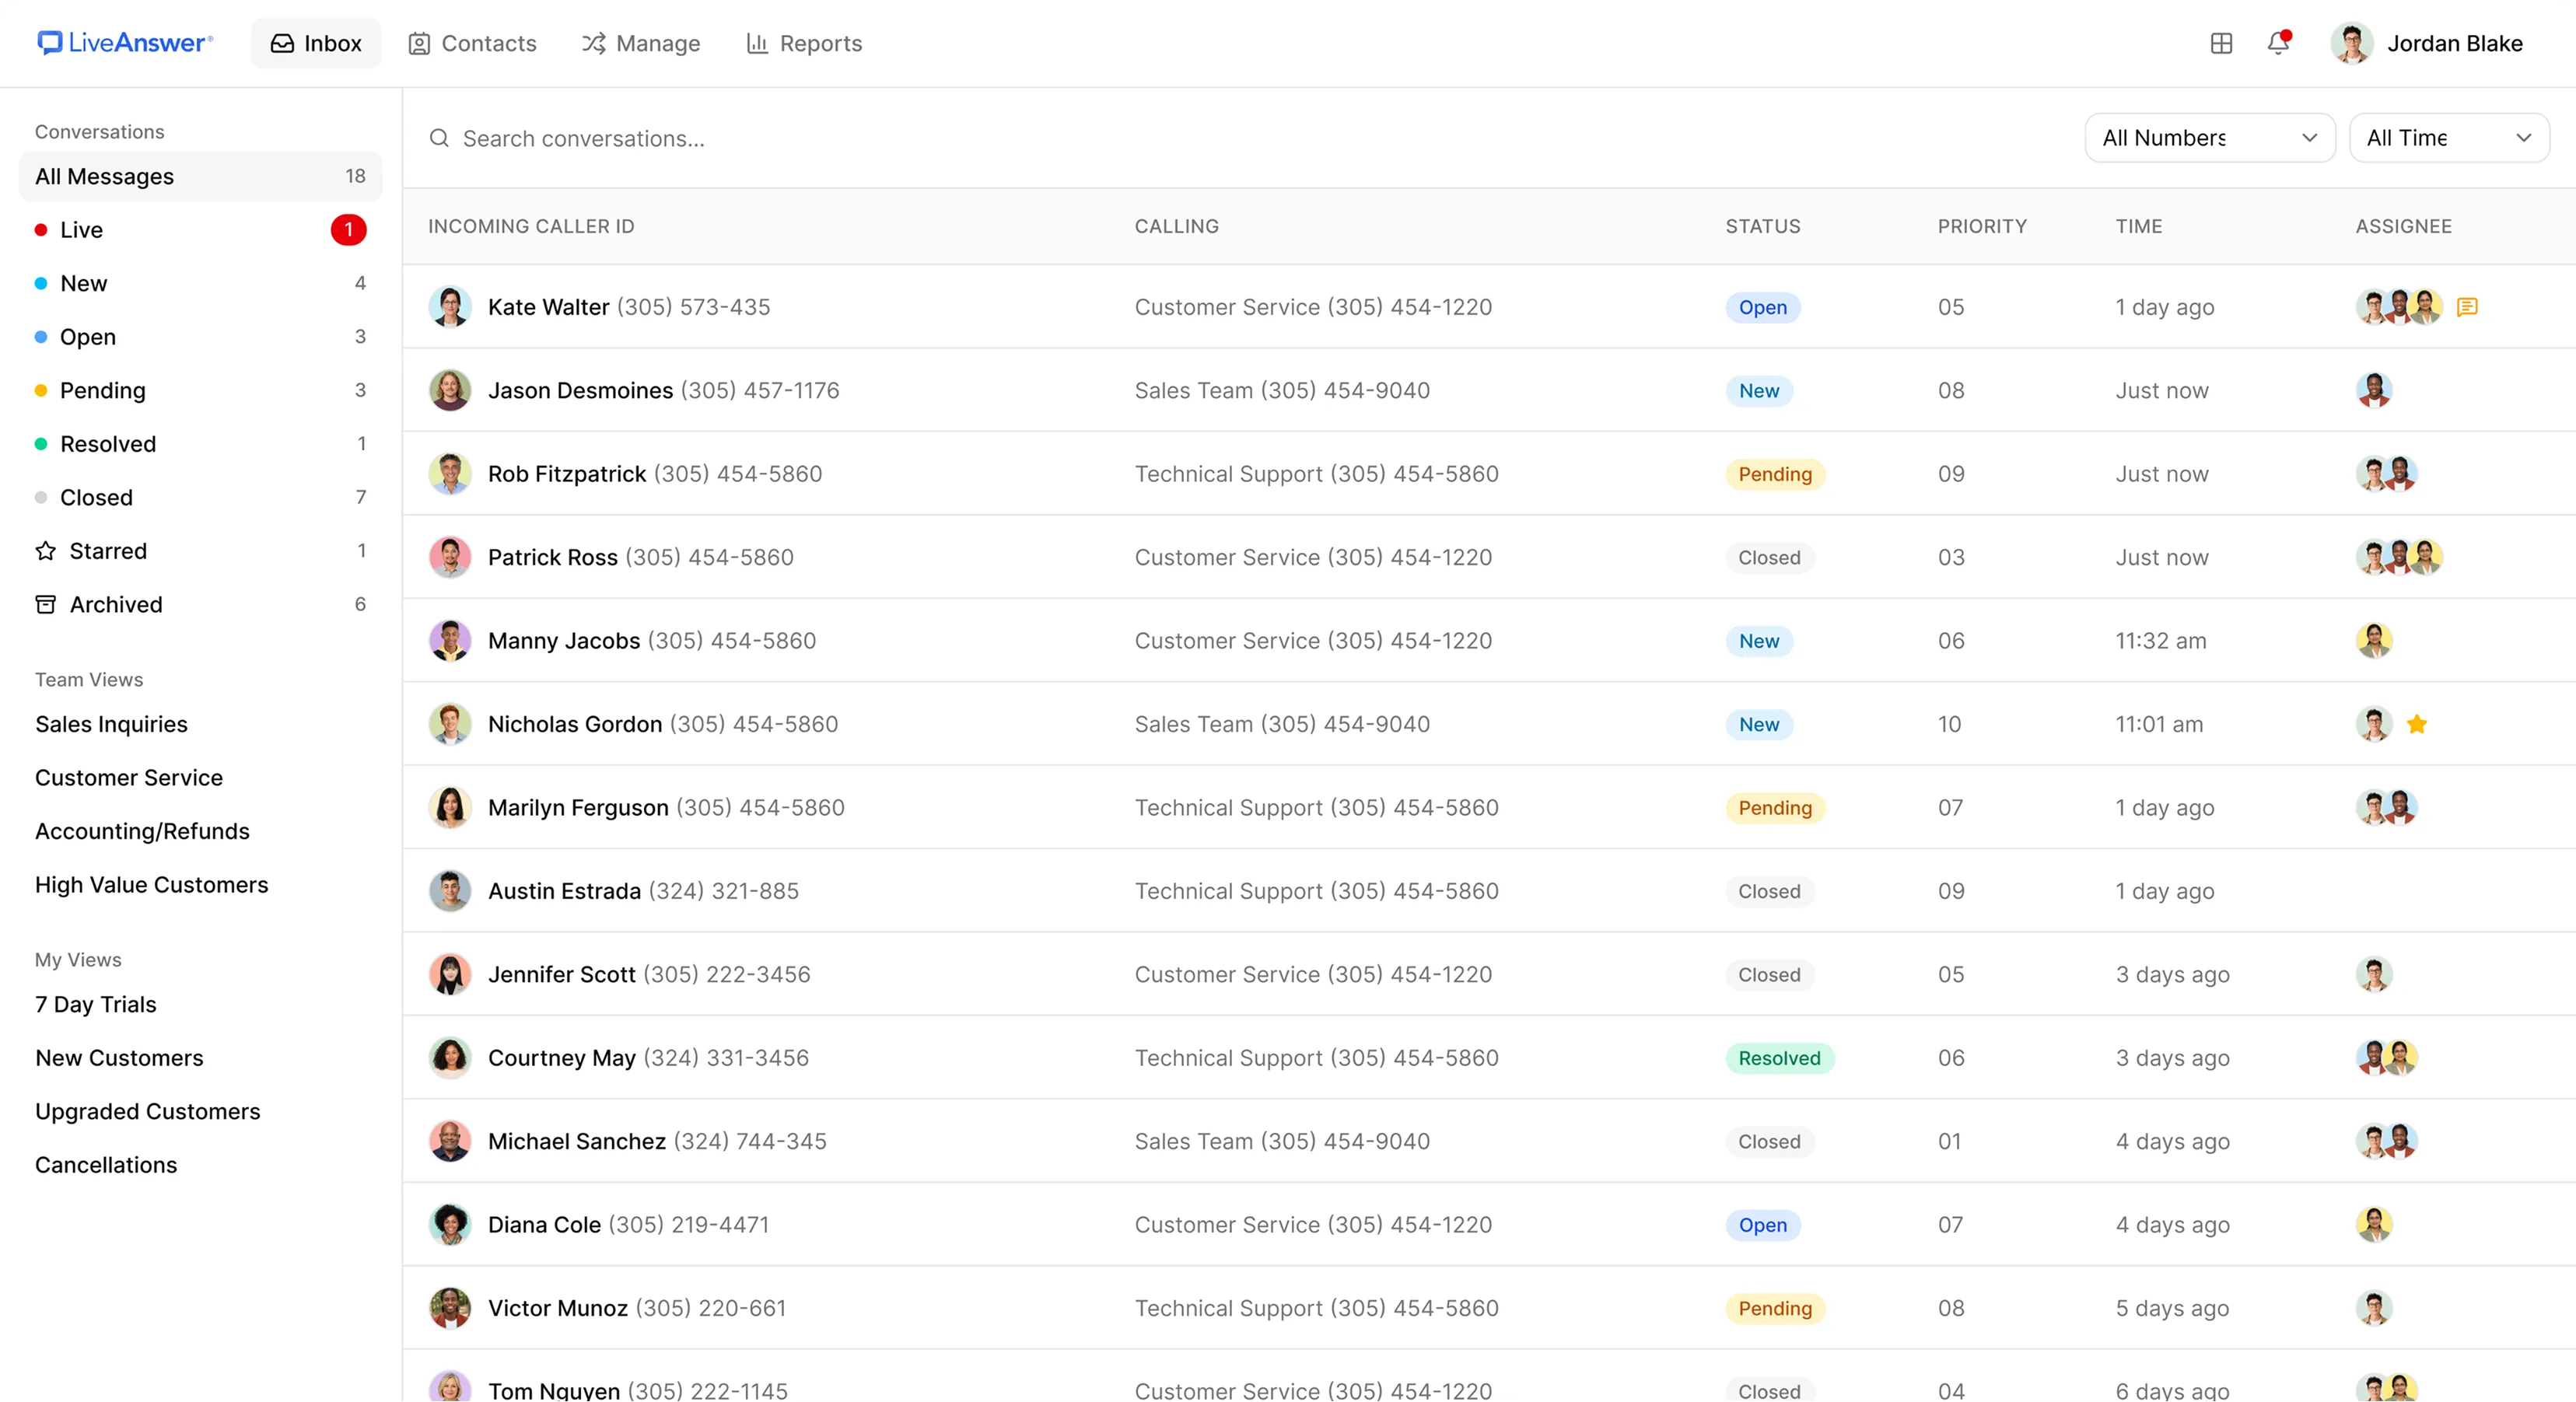Click Jordan Blake's profile avatar
Screen dimensions: 2576x1402
[x=2352, y=43]
